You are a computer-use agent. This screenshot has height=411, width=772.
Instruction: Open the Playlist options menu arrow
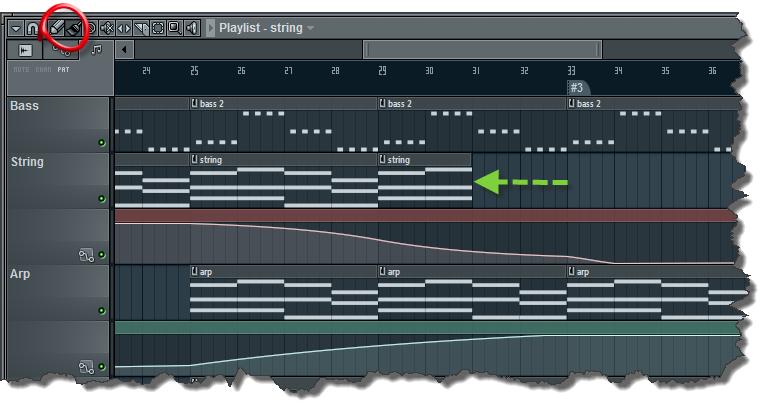tap(16, 28)
